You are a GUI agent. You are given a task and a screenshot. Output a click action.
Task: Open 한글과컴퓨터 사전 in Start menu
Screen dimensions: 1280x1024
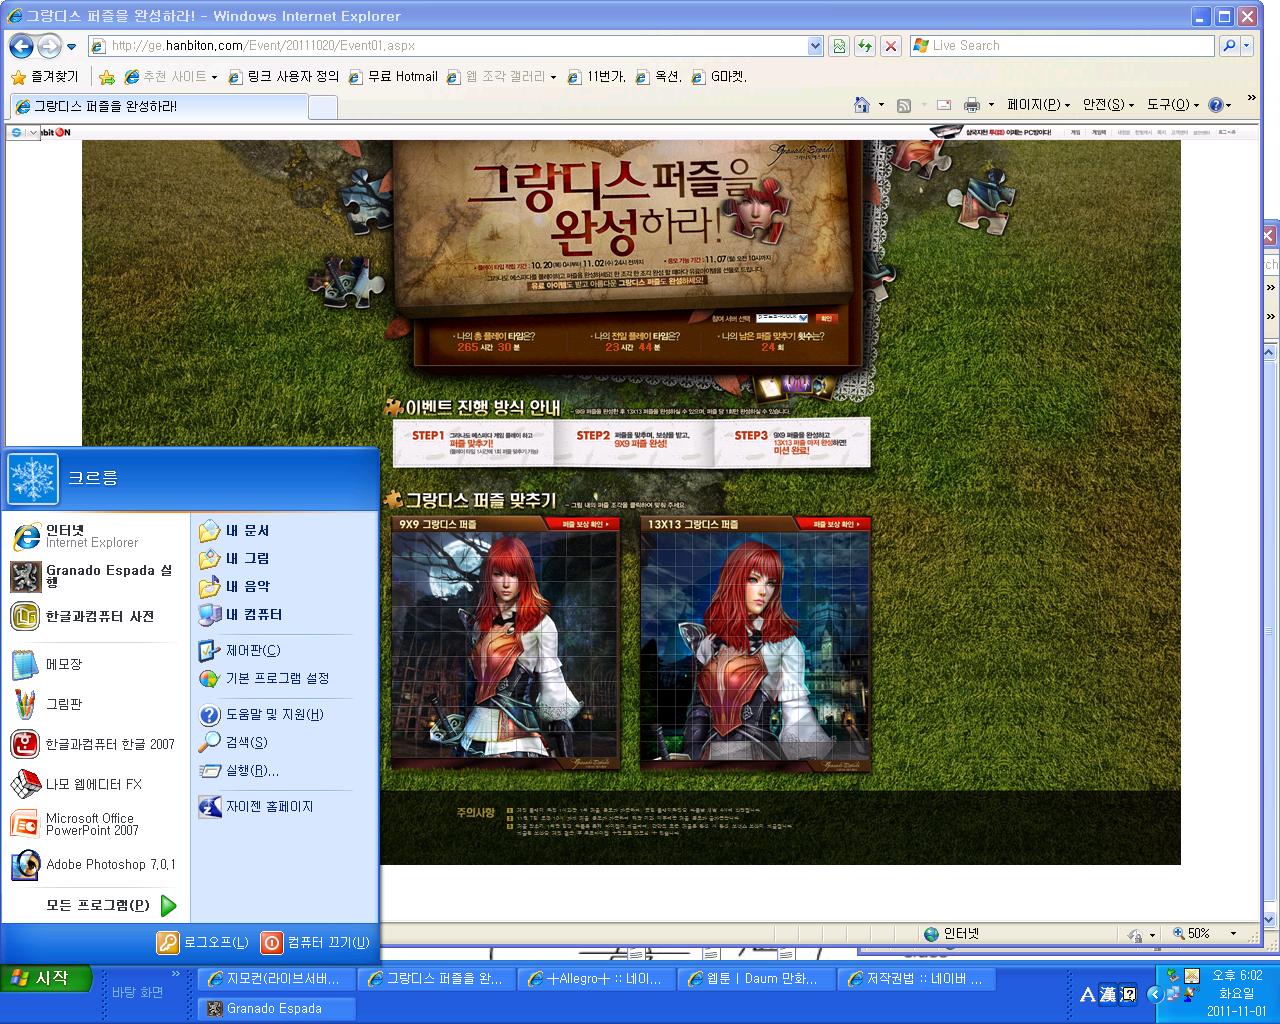click(95, 616)
